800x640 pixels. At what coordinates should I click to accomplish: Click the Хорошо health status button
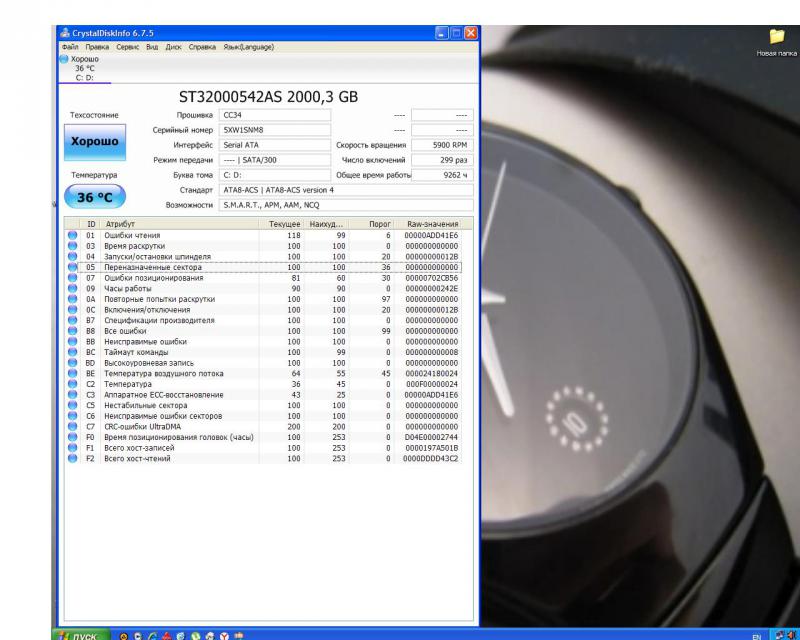(x=95, y=142)
